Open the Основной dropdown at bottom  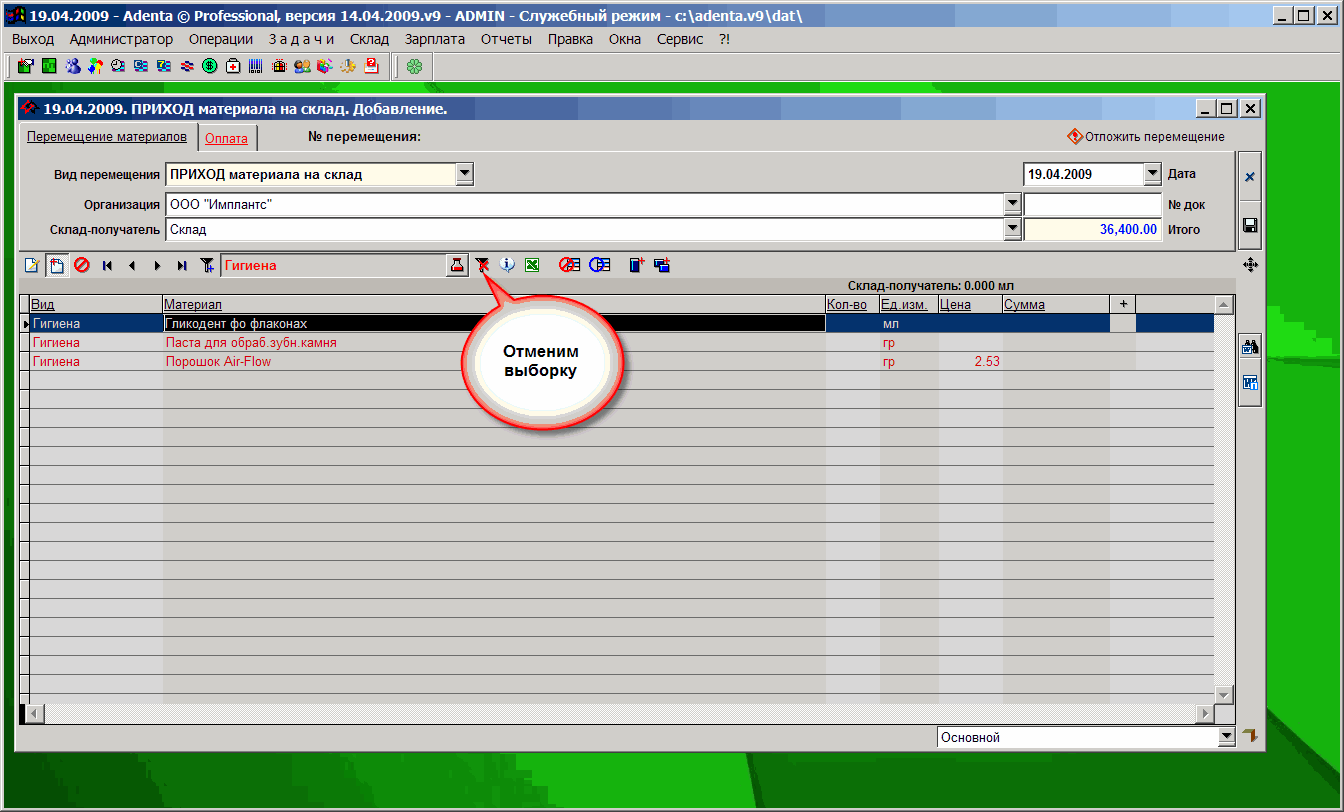1227,737
